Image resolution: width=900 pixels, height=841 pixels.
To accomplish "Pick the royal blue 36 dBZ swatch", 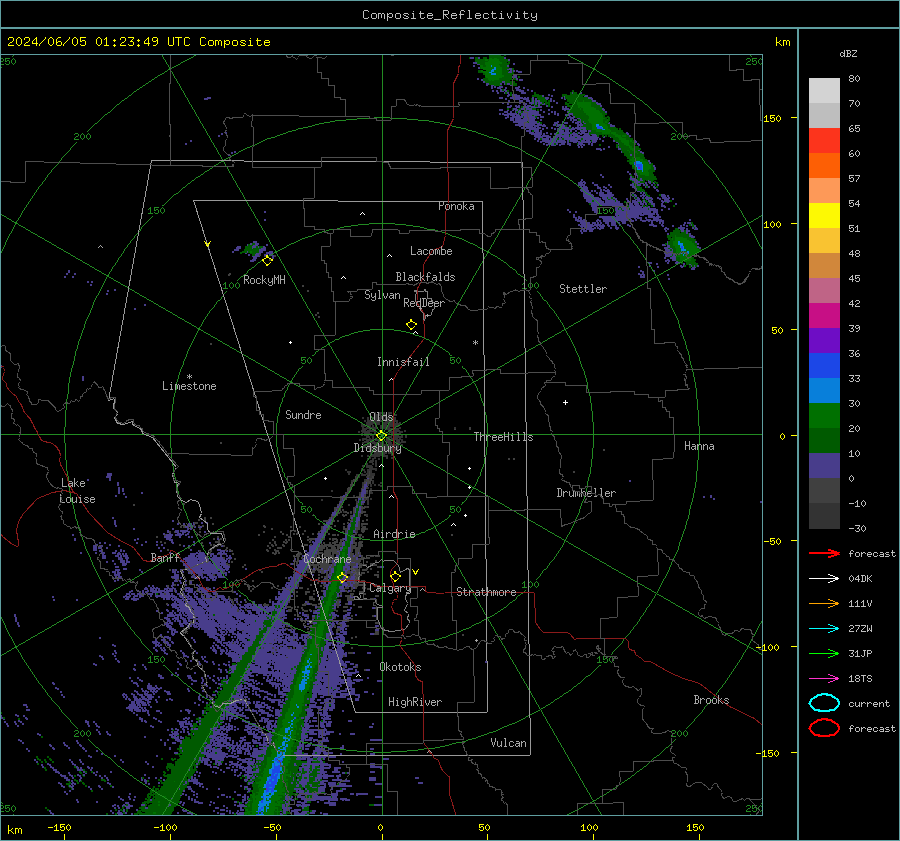I will tap(824, 365).
